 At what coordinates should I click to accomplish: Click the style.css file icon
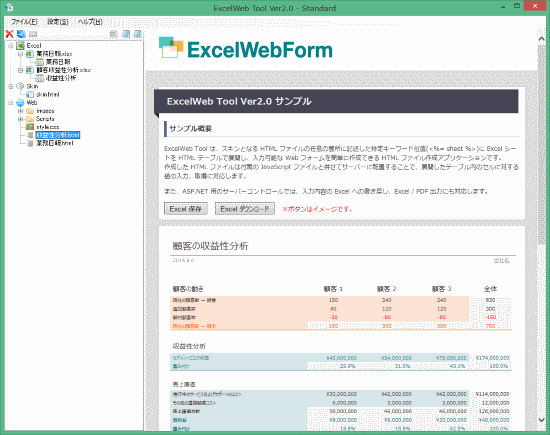pos(30,127)
